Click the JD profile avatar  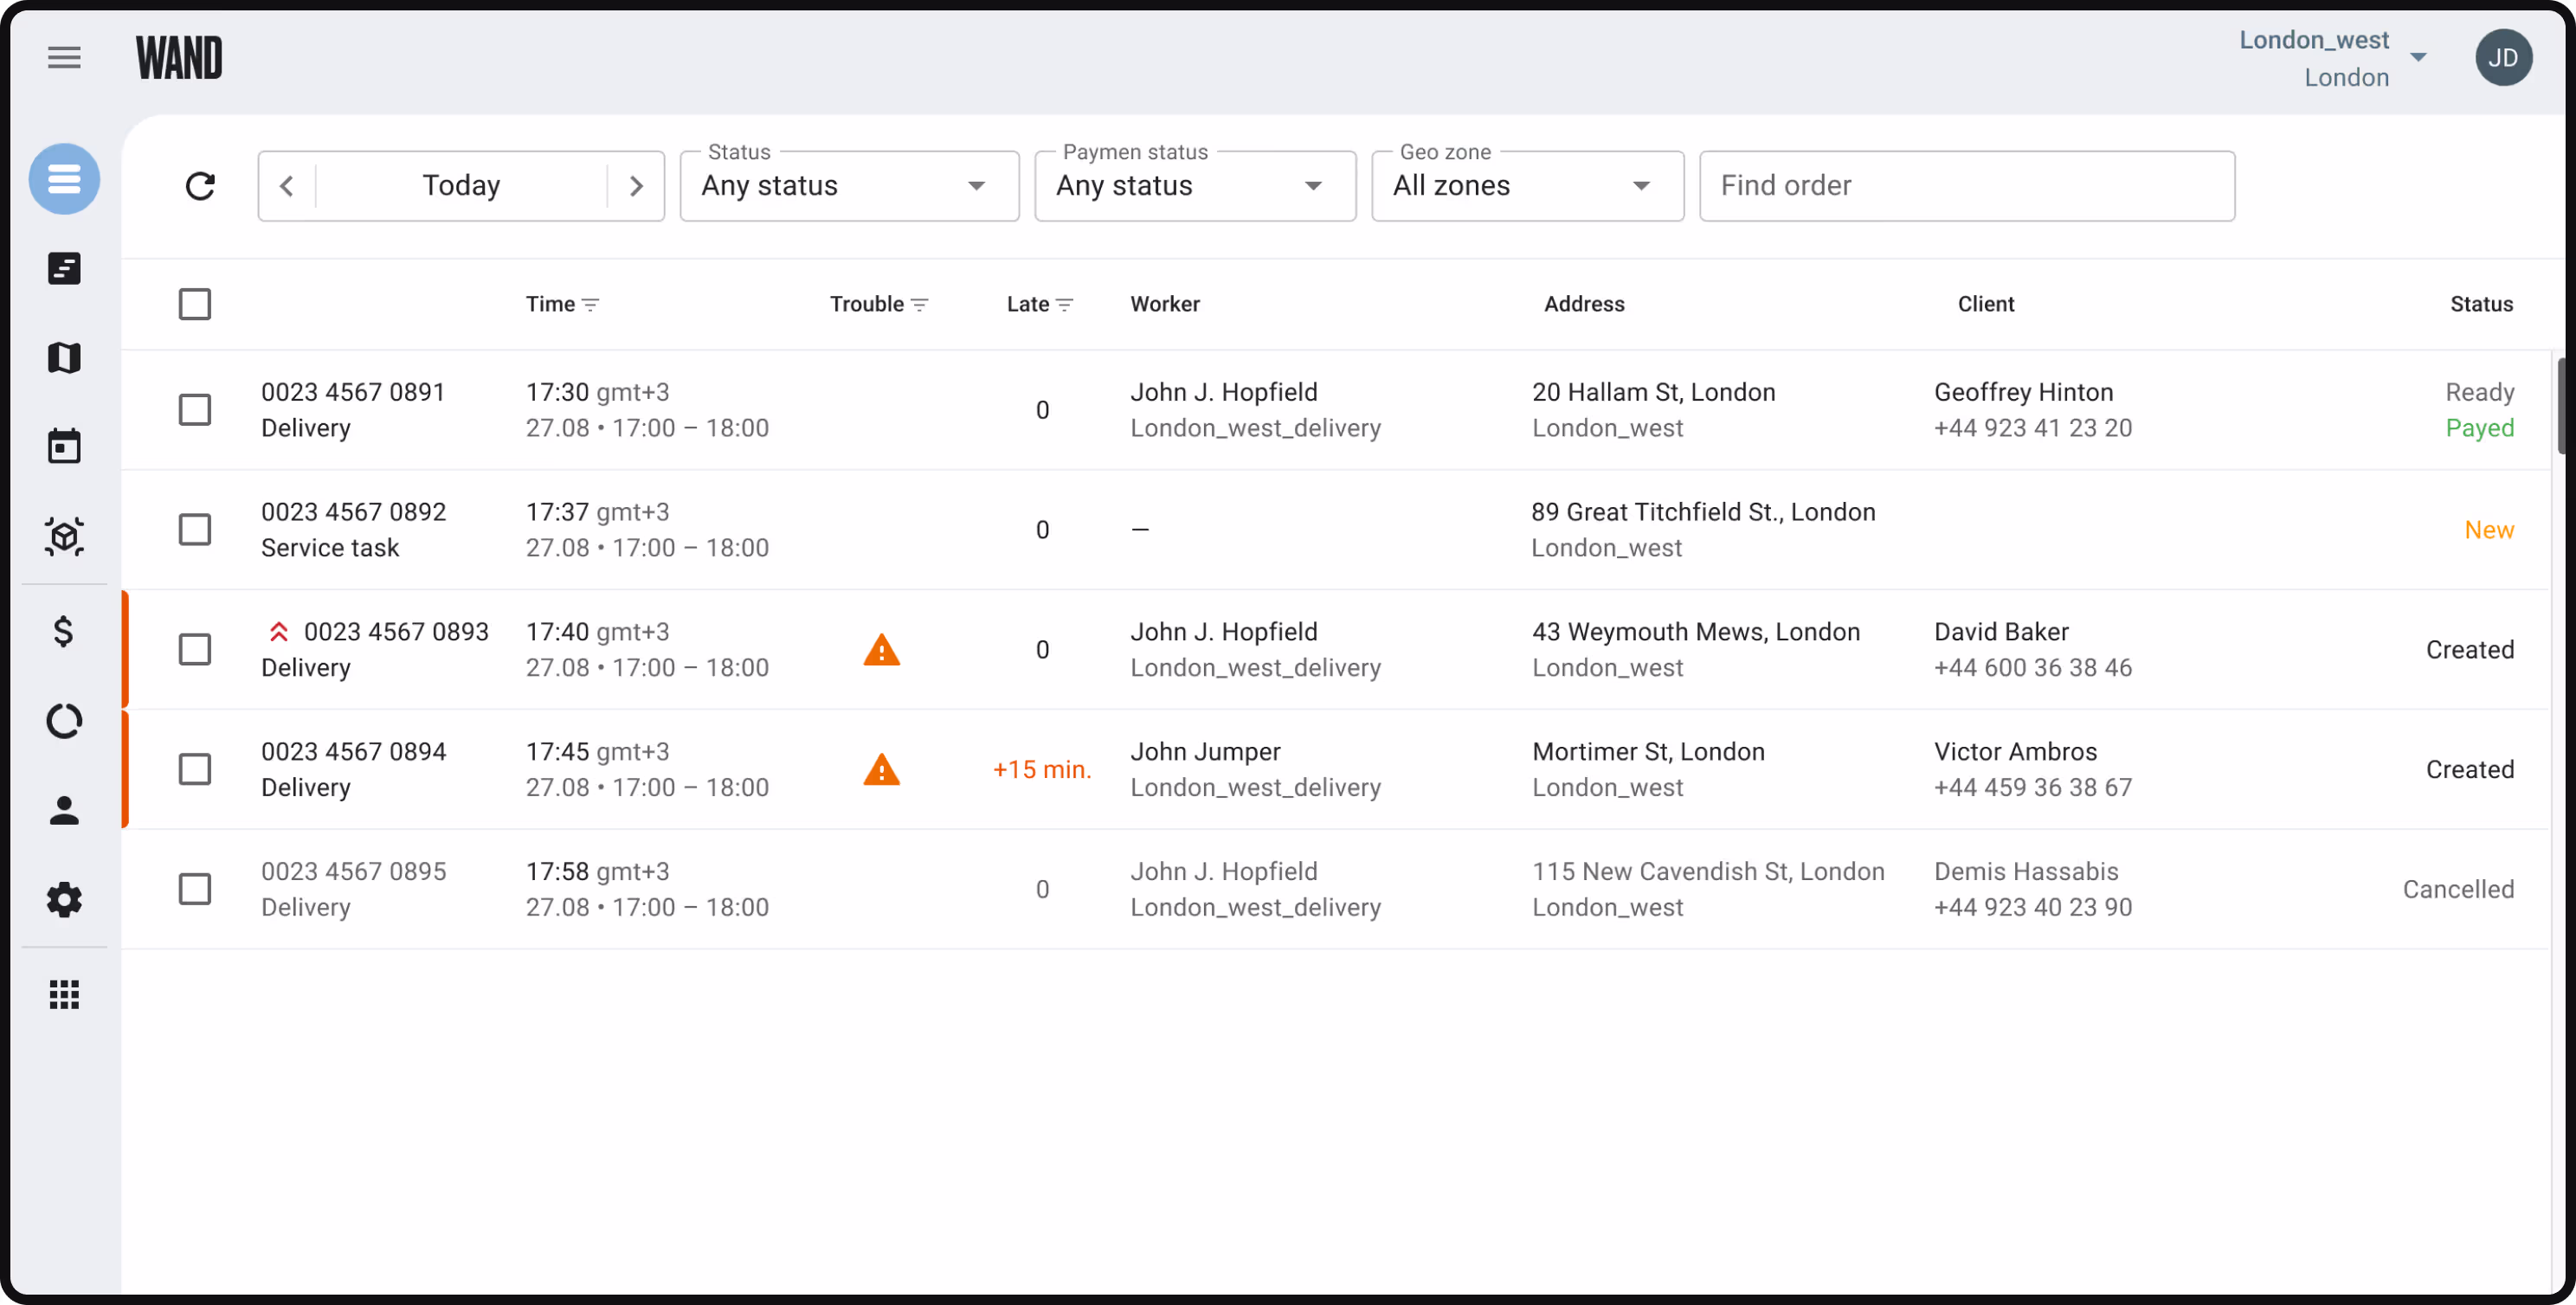tap(2504, 57)
